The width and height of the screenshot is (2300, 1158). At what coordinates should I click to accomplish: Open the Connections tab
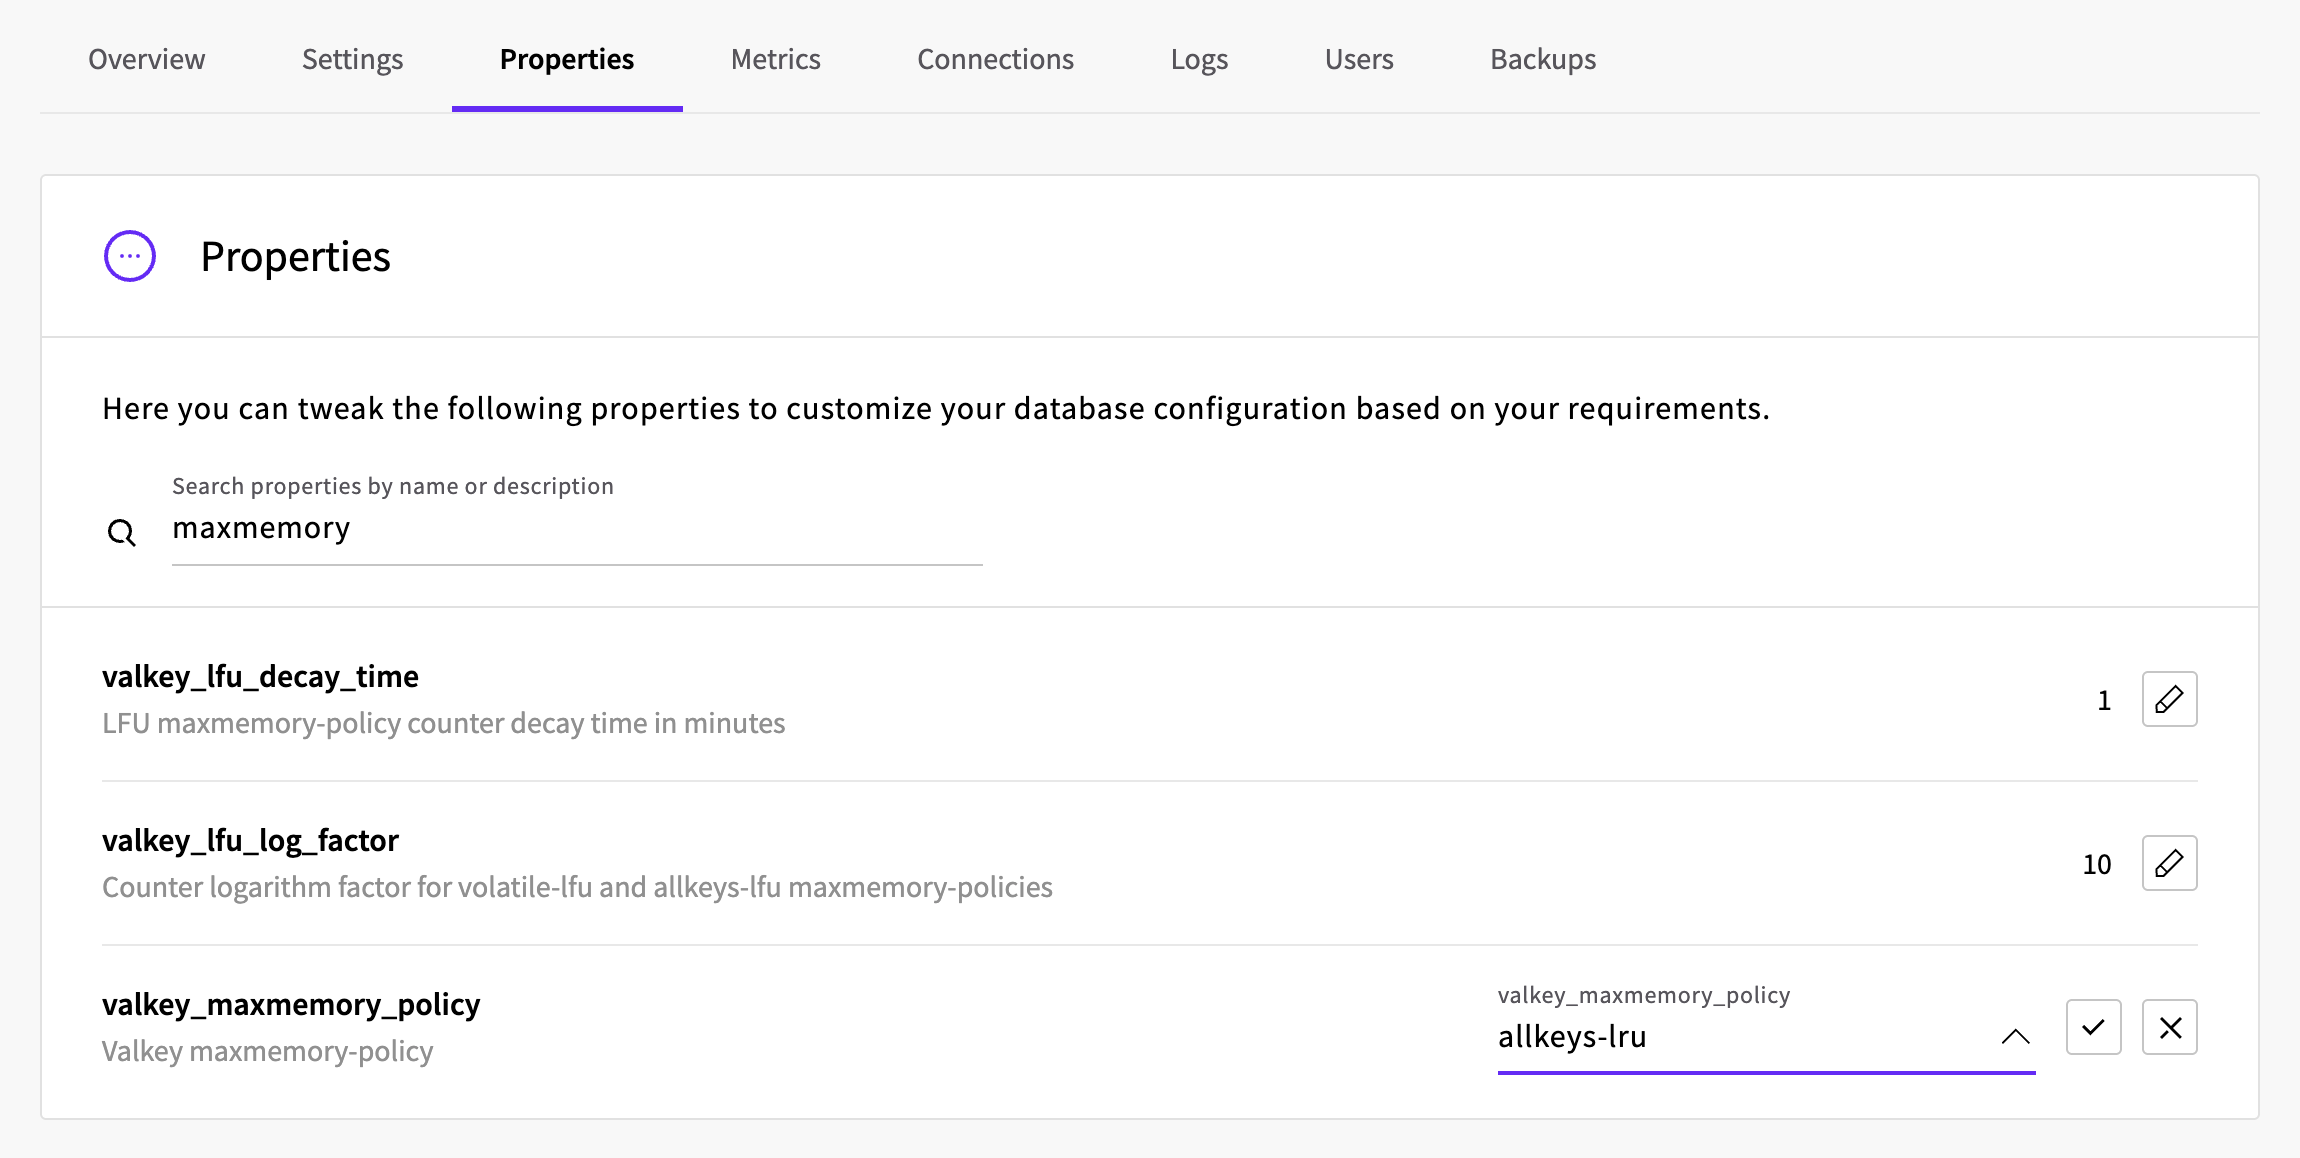click(x=996, y=59)
